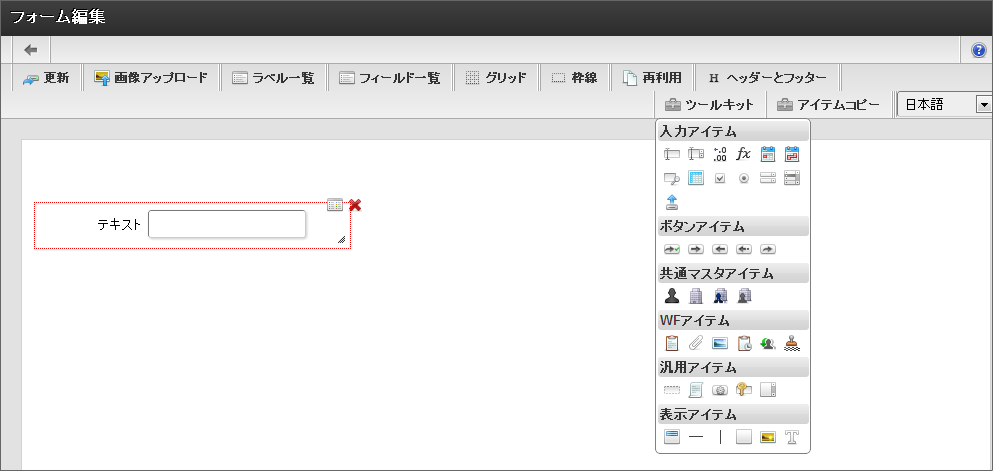Open the アイテムコピー toolbar item
The image size is (993, 471).
(828, 104)
